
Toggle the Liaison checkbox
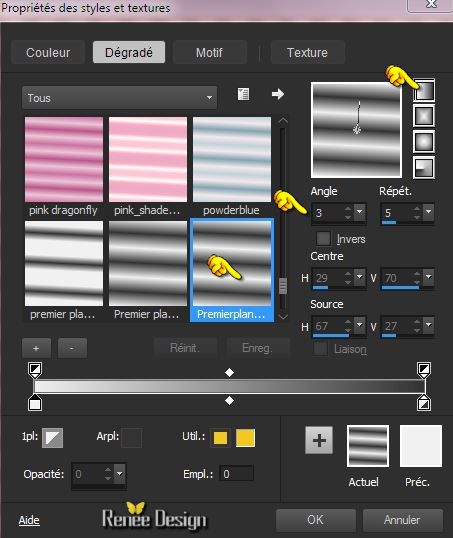click(321, 349)
